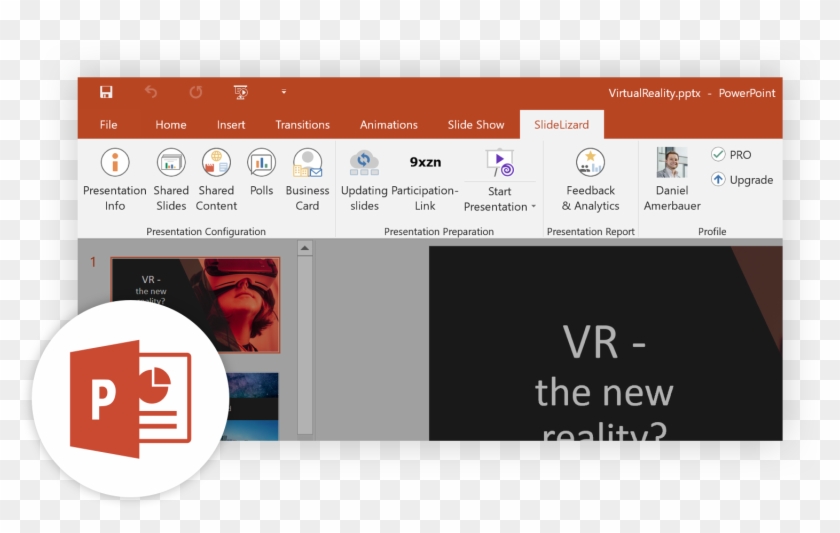
Task: Click the Save icon in title bar
Action: pos(106,92)
